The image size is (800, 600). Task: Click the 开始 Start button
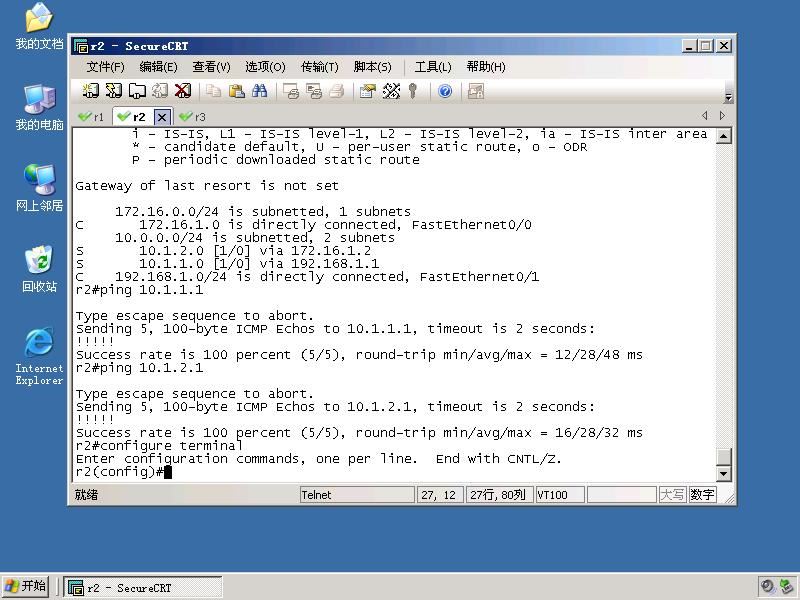26,586
